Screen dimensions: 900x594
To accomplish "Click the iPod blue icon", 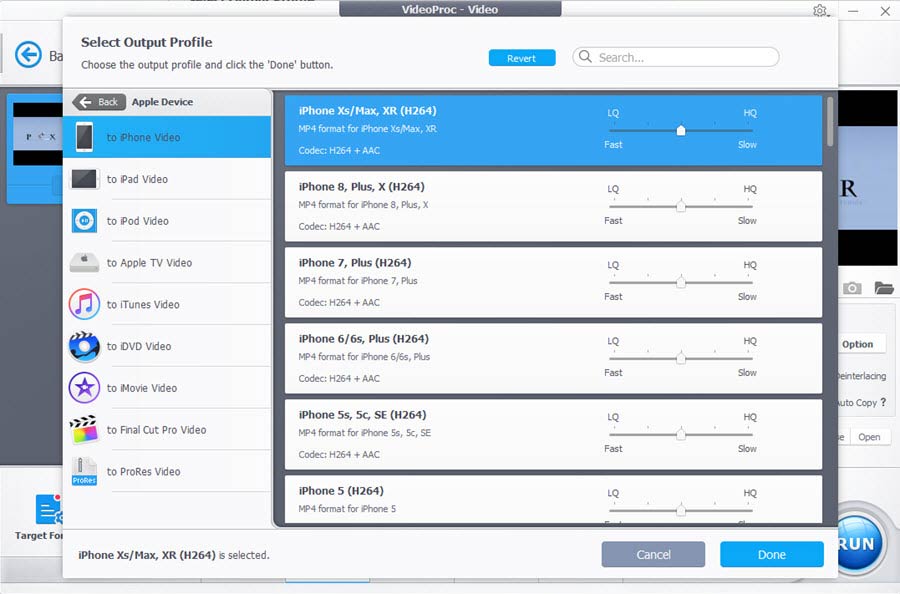I will click(84, 221).
